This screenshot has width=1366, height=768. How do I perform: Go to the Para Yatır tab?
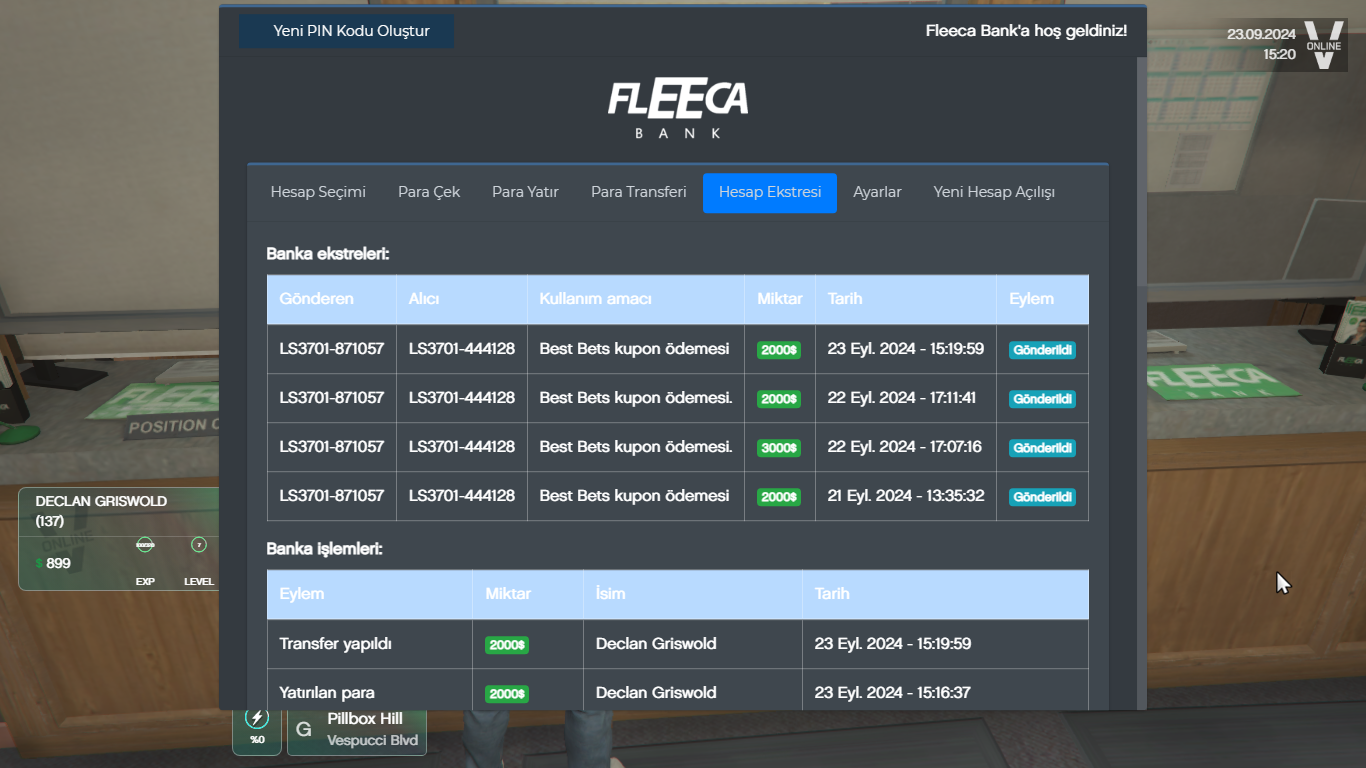click(525, 192)
